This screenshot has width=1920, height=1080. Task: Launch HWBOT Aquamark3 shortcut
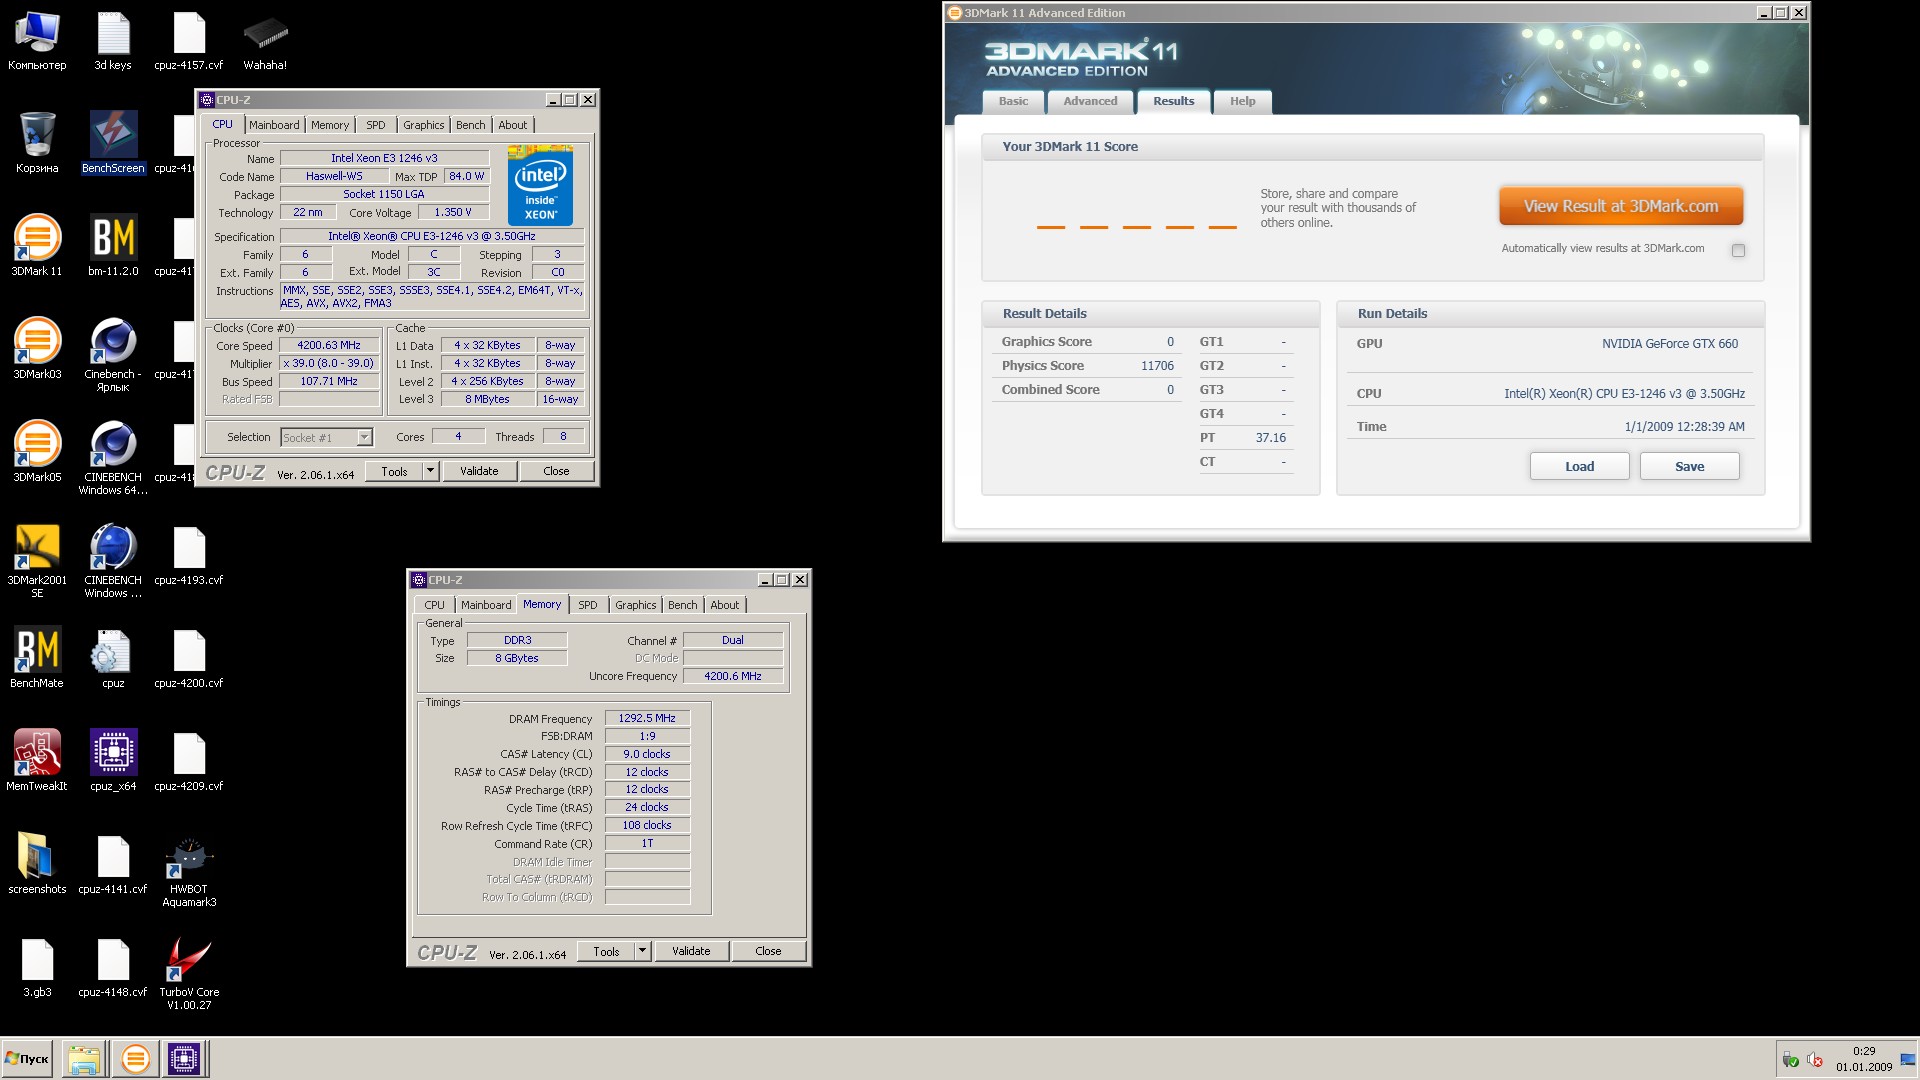[189, 871]
